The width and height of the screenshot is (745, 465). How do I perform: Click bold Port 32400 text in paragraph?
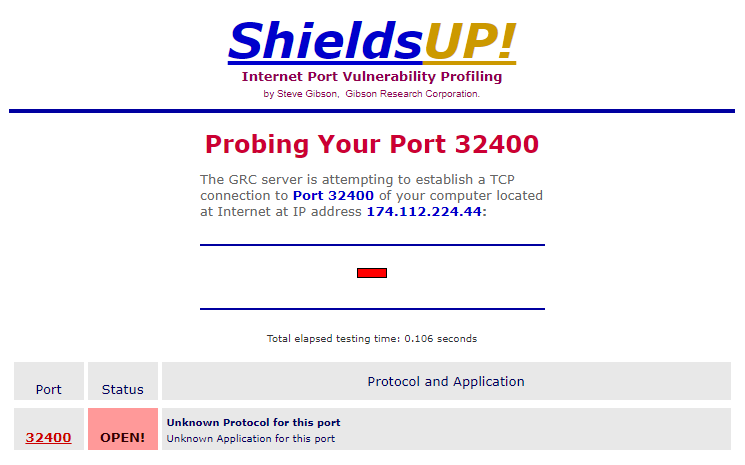pyautogui.click(x=333, y=195)
